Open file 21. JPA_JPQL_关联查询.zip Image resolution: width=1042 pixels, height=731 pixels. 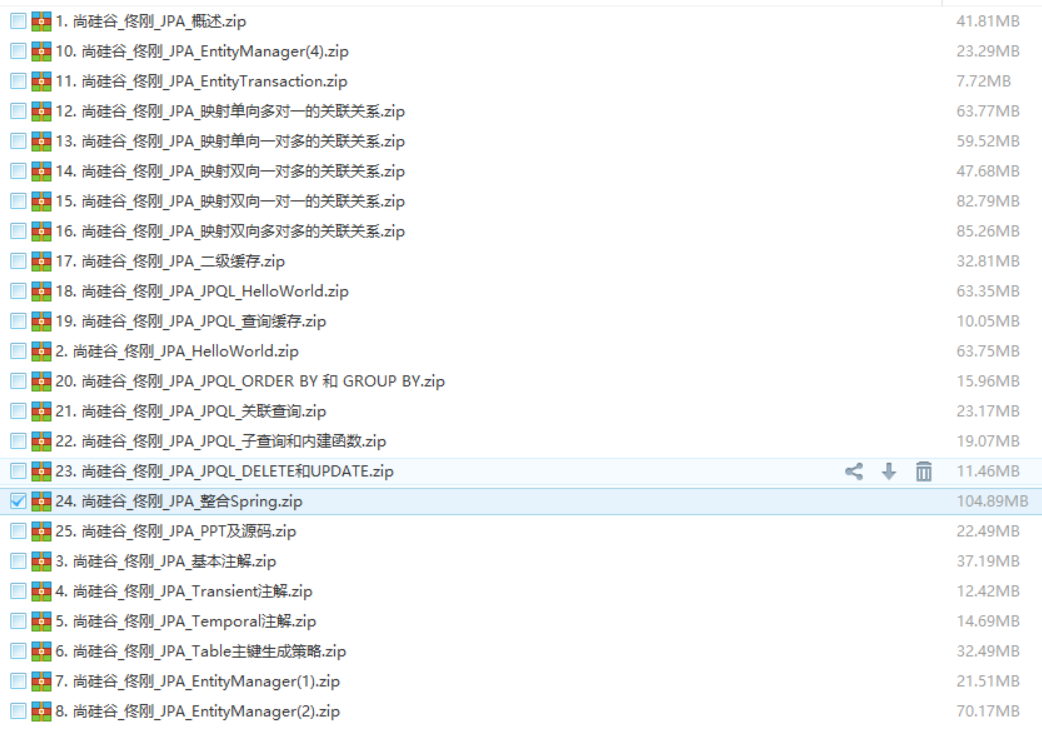point(191,411)
